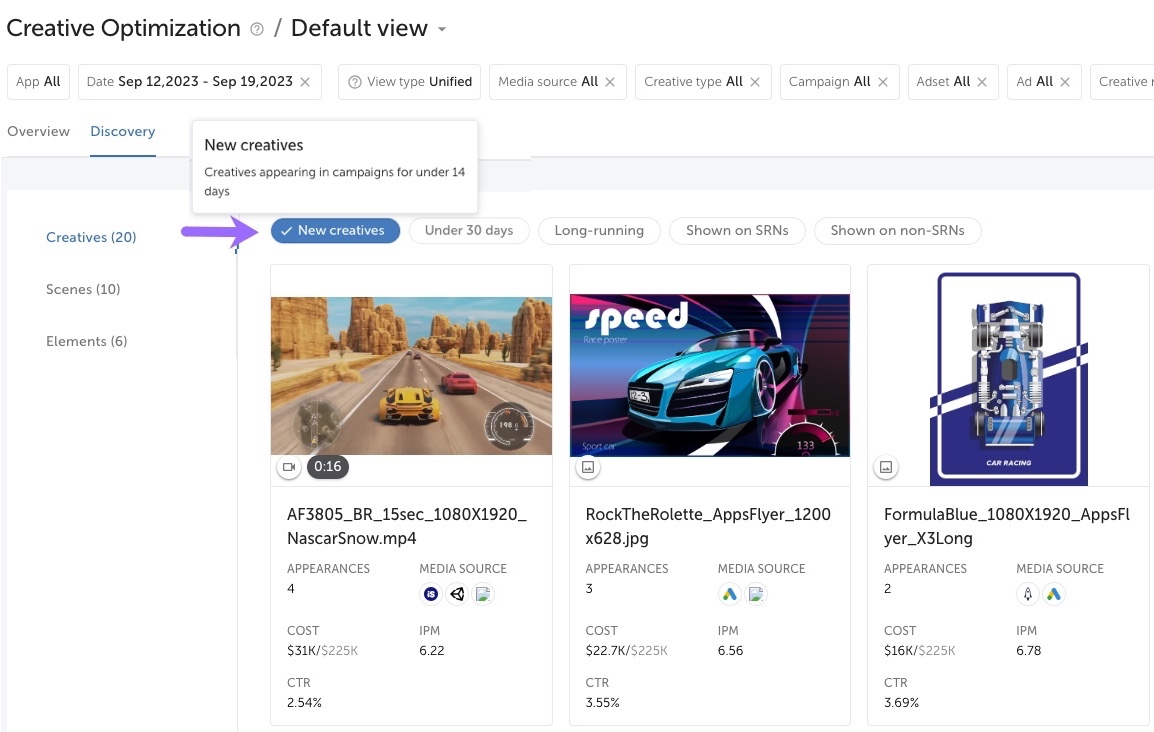Open the FormulaBlue_1080X1920 creative title
The image size is (1154, 732).
coord(1007,526)
